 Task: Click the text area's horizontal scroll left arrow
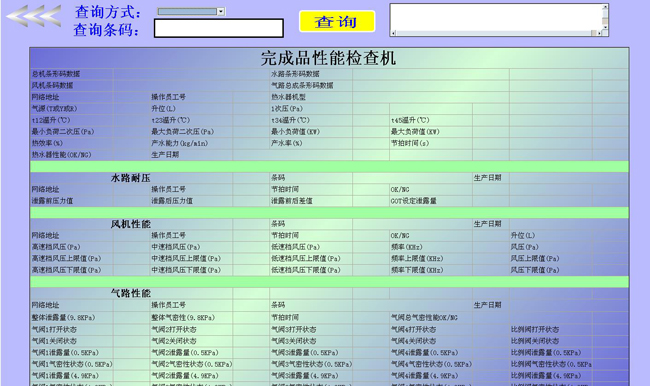(393, 33)
